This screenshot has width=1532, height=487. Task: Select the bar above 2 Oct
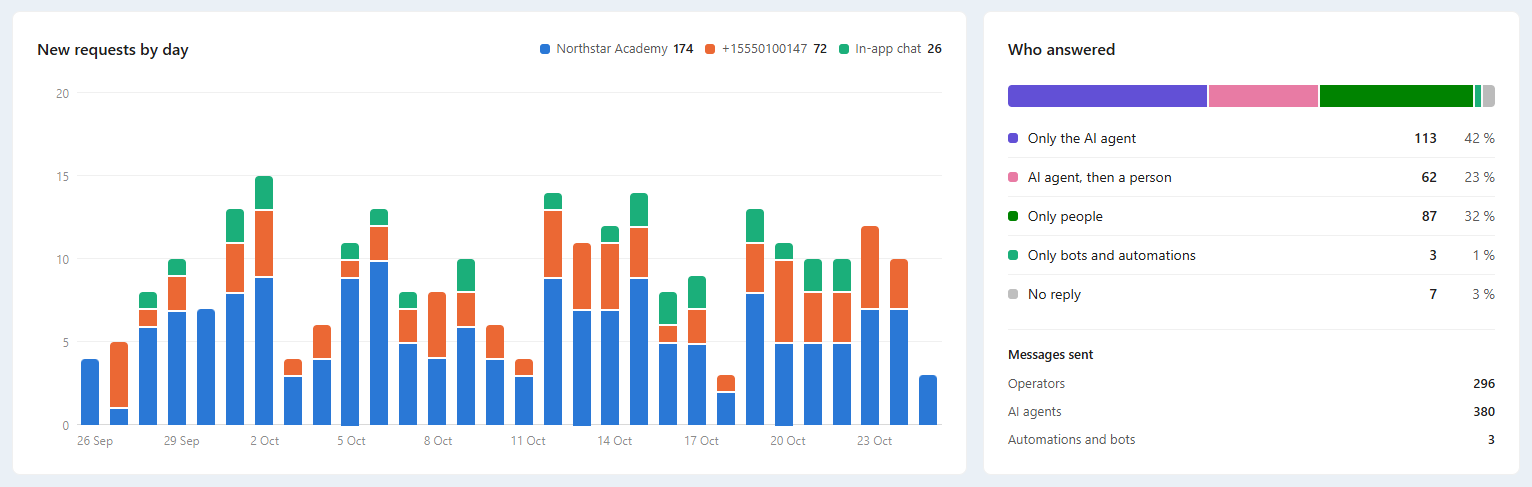(264, 301)
